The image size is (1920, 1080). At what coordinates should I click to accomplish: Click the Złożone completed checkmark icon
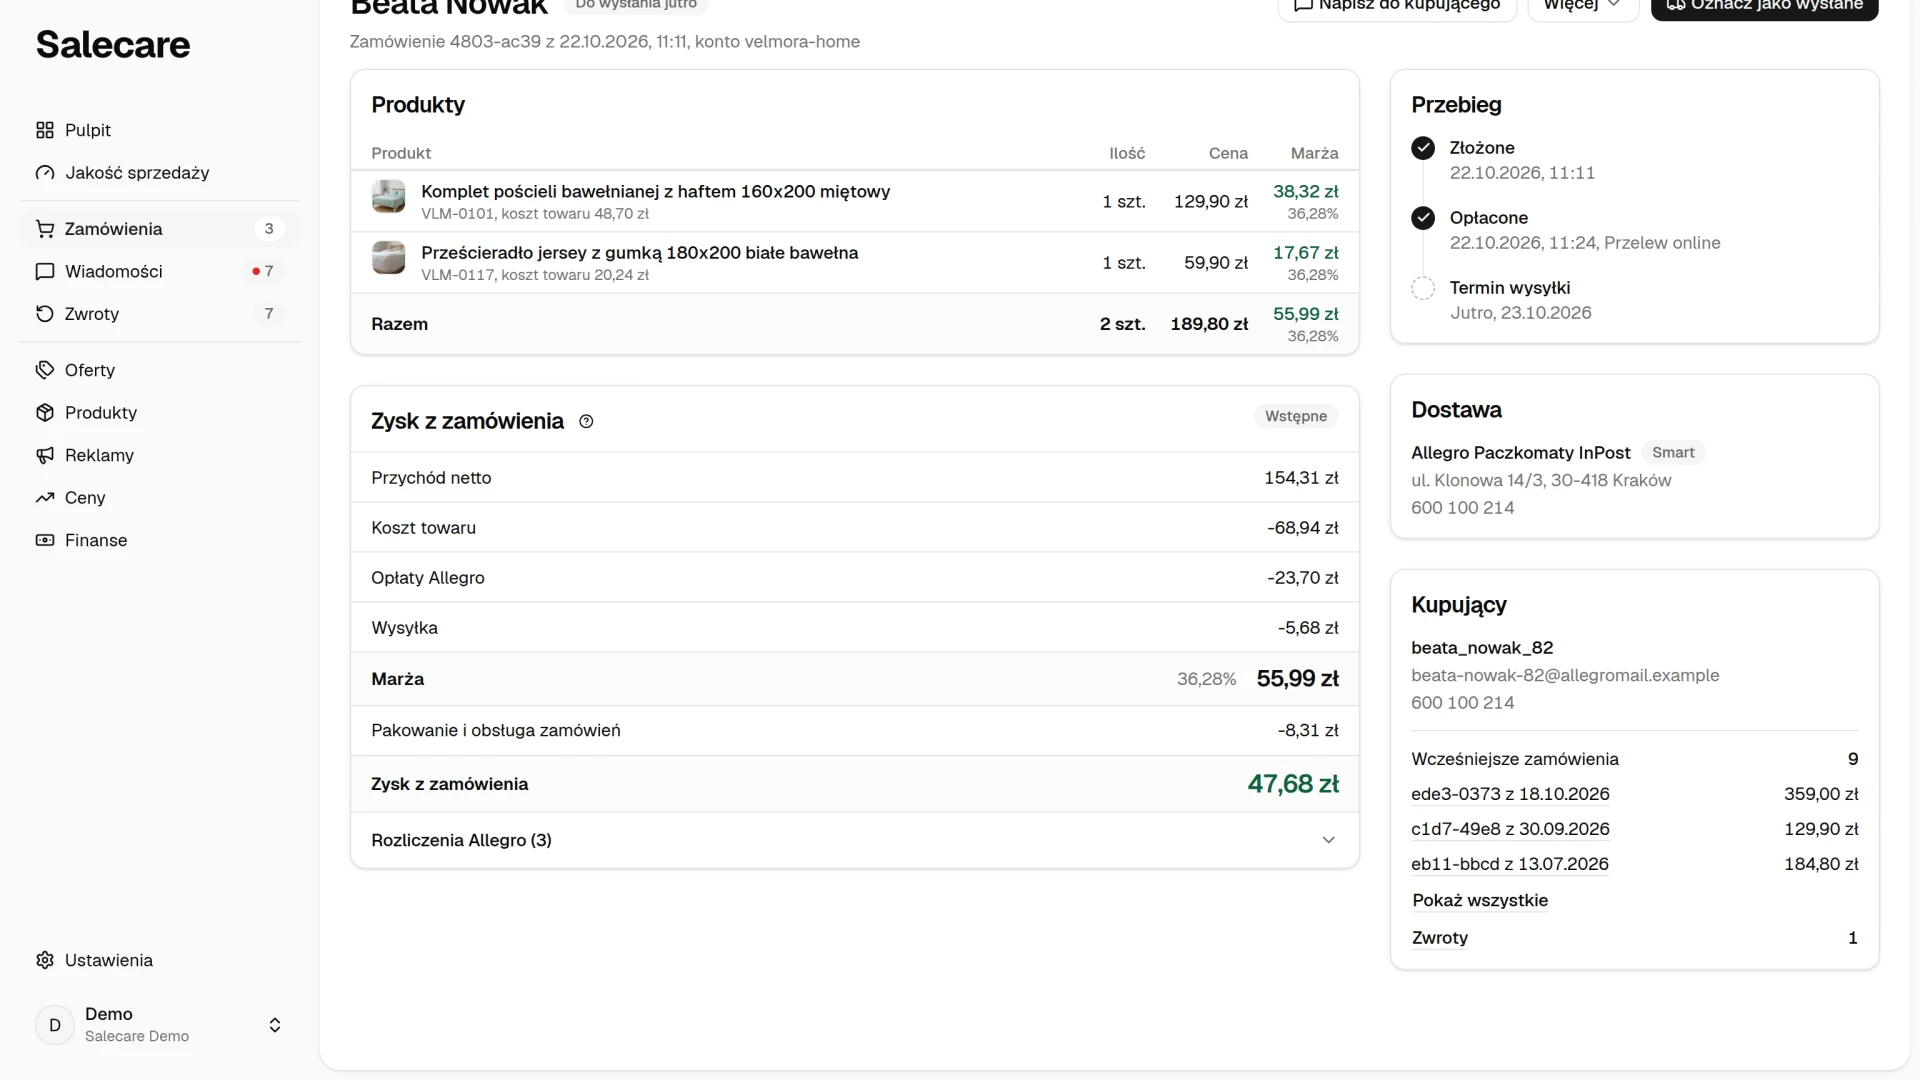1423,148
